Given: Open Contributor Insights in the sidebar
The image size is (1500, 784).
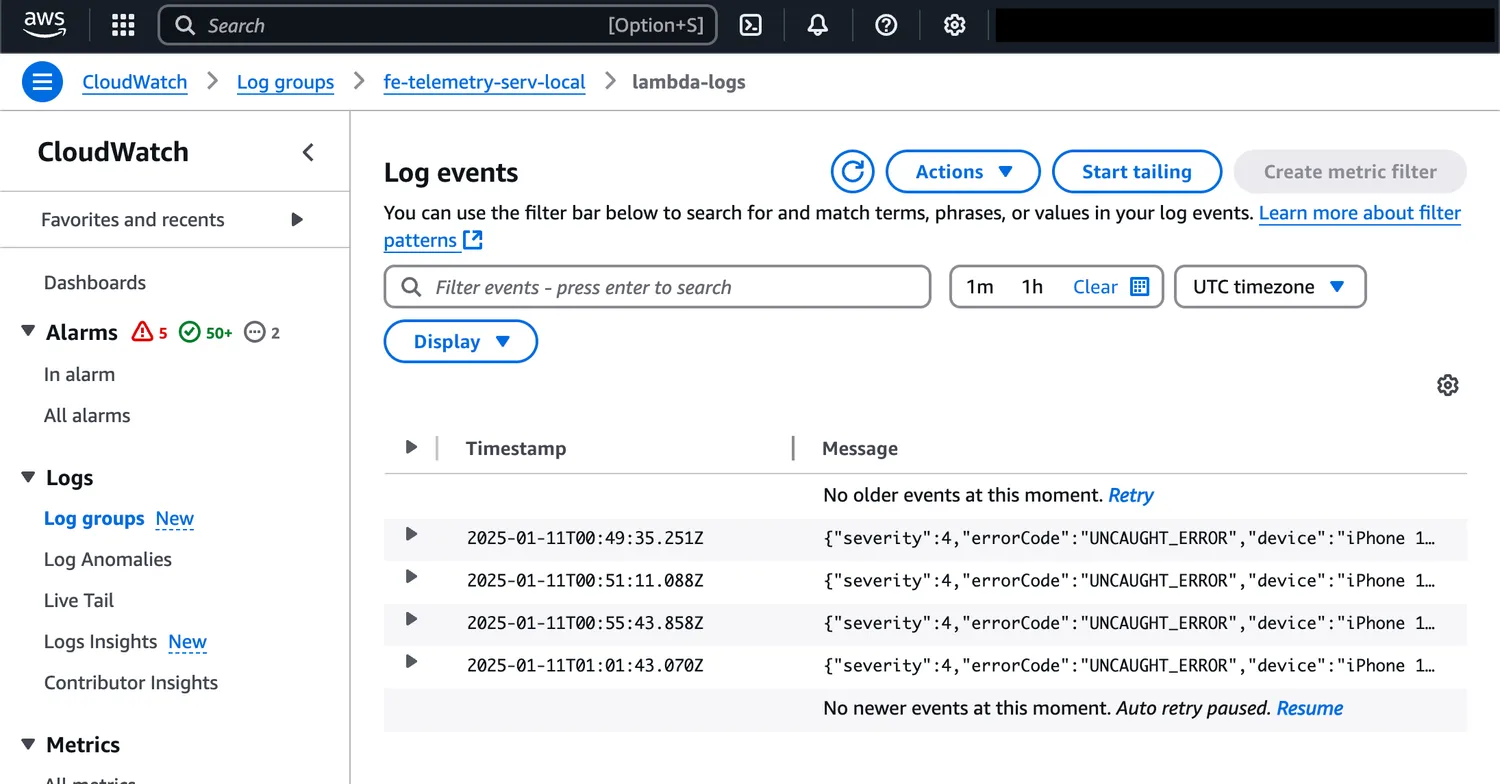Looking at the screenshot, I should [131, 683].
